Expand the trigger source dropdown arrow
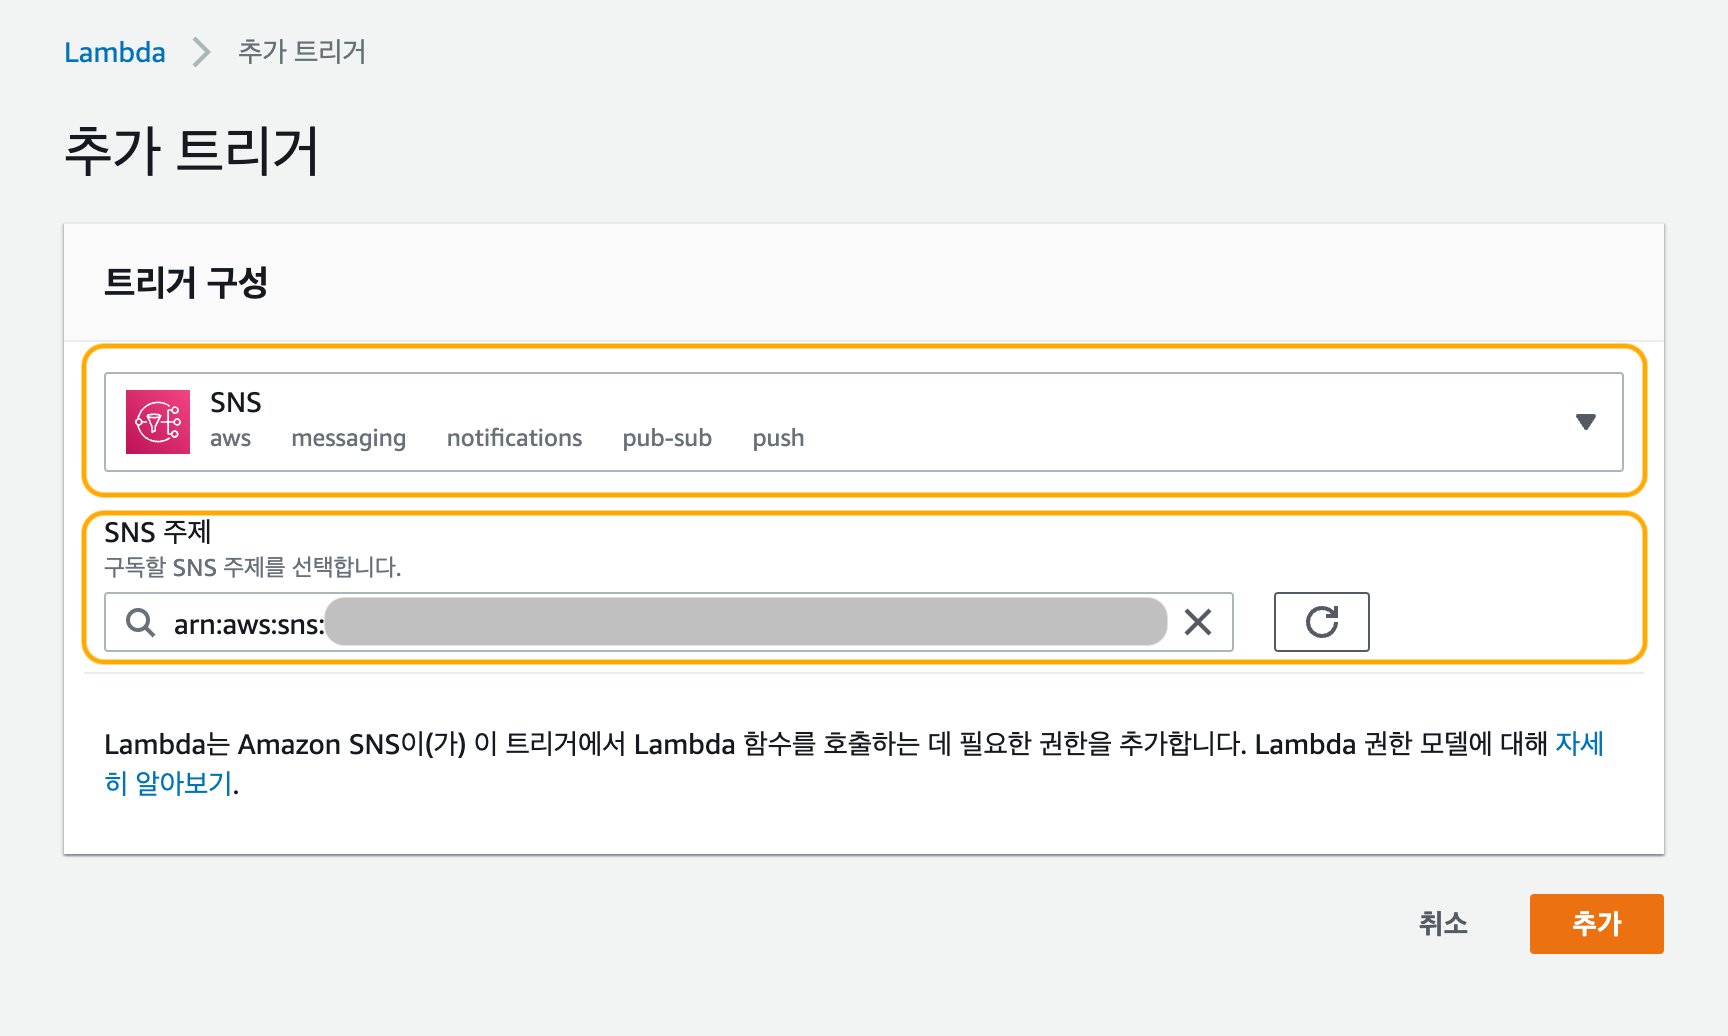The width and height of the screenshot is (1728, 1036). click(1585, 422)
